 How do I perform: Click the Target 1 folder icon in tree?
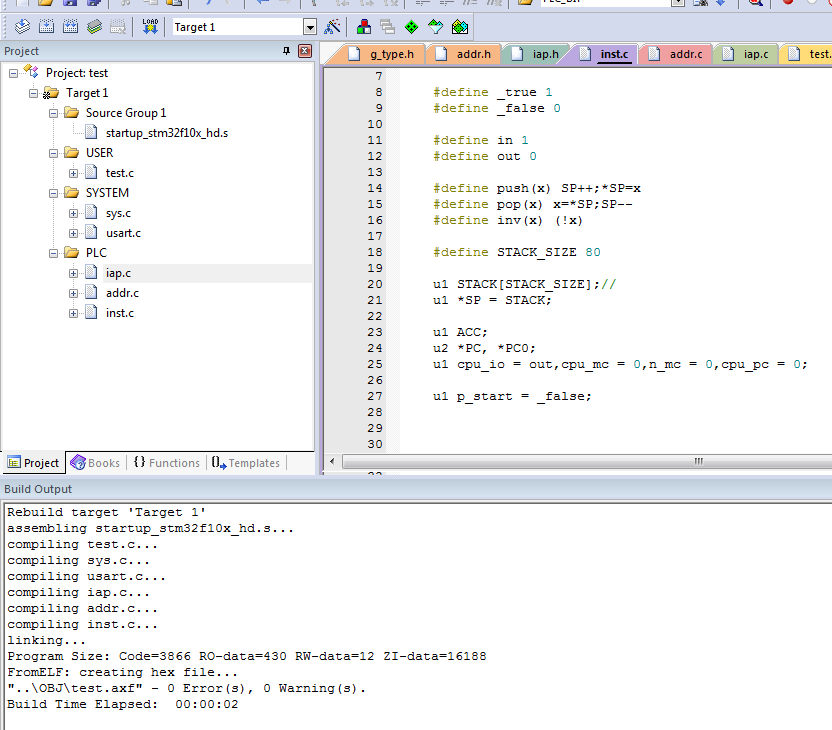point(51,93)
